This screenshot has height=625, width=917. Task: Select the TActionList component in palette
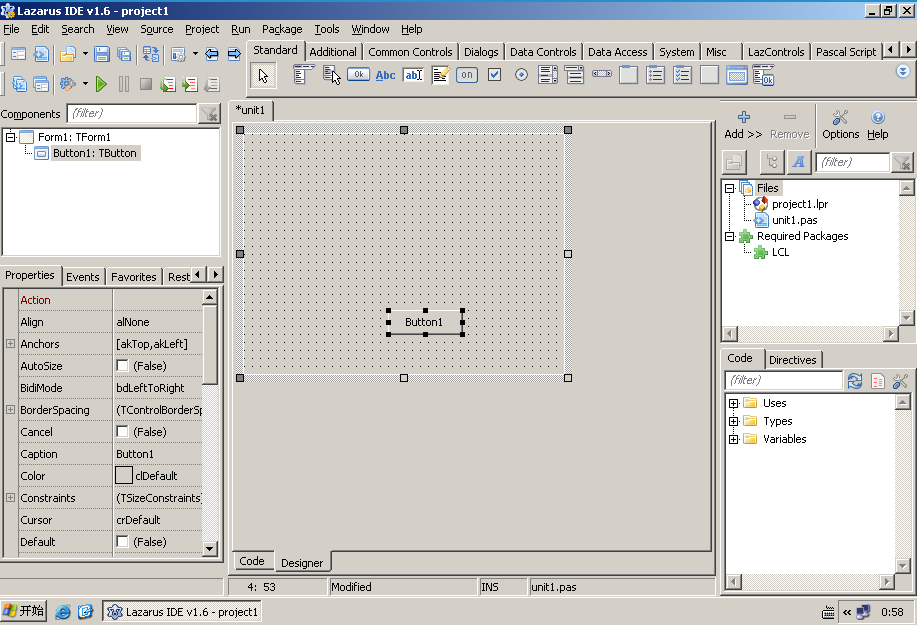(764, 75)
